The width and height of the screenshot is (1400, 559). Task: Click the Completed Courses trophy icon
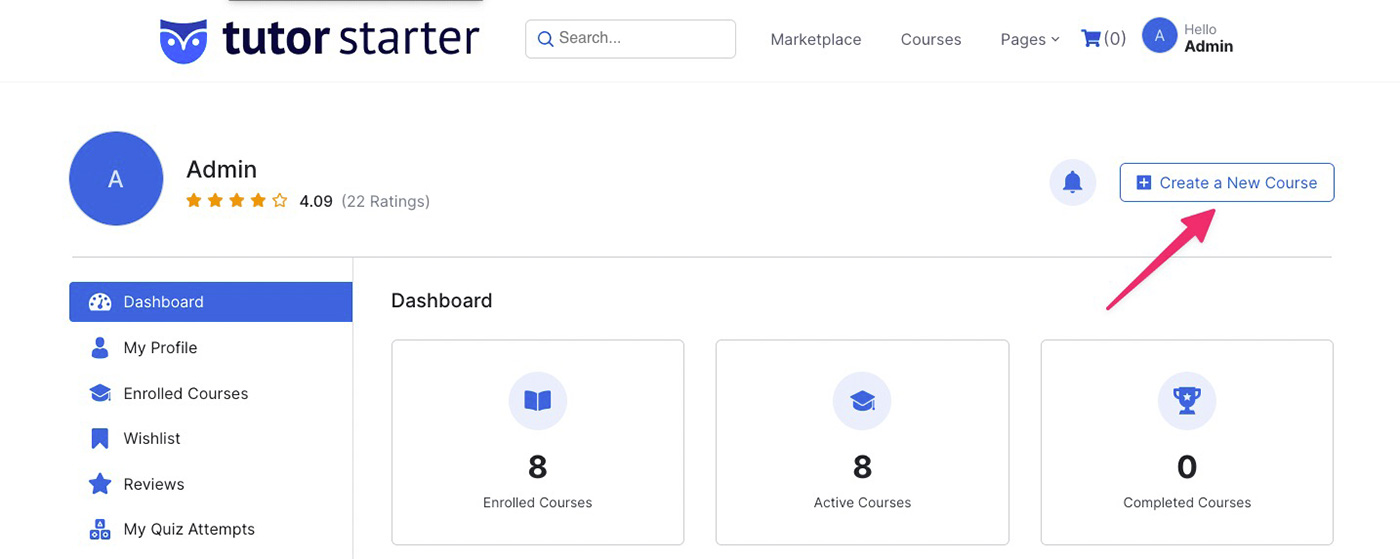pos(1187,401)
